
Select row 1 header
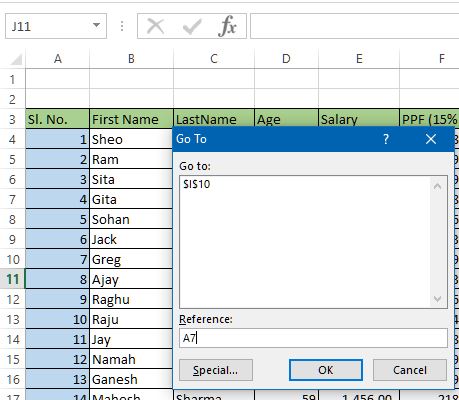coord(13,79)
